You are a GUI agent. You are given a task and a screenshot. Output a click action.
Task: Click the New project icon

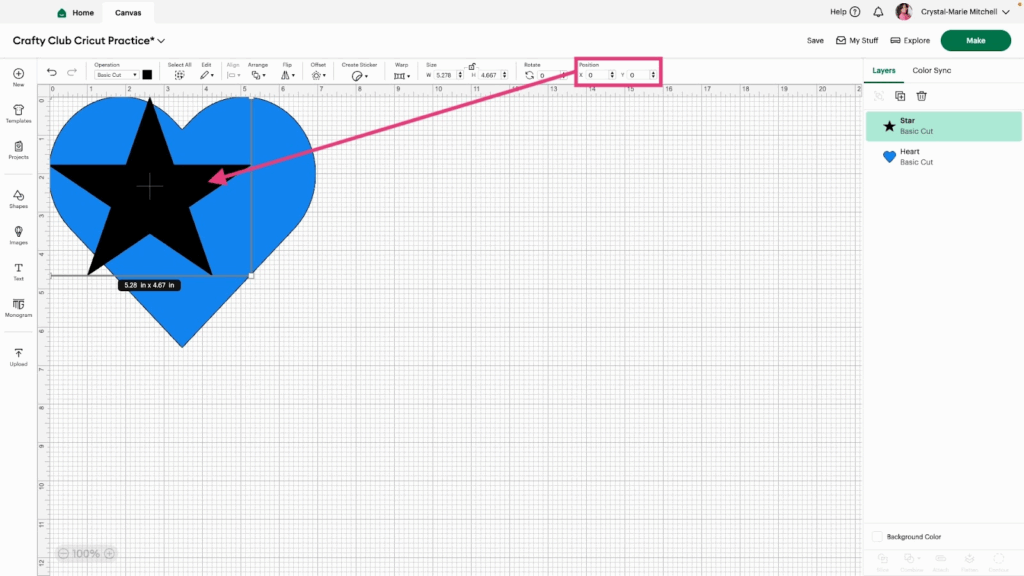pos(18,74)
